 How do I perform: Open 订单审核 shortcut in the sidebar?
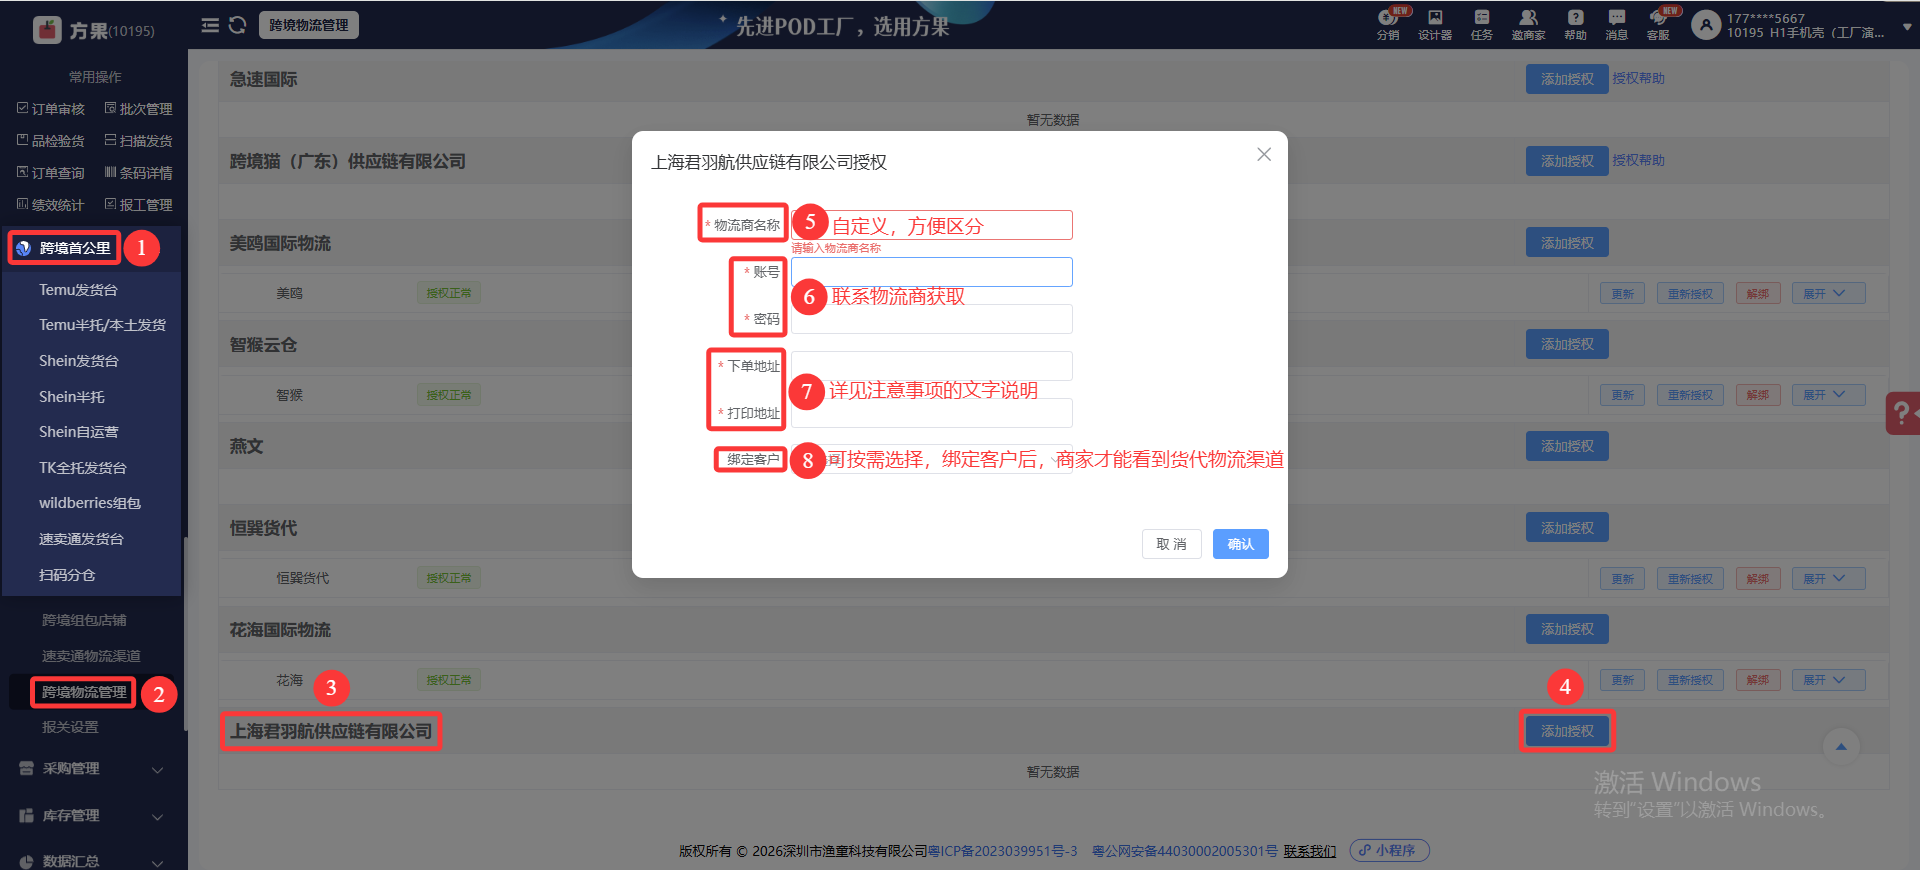51,109
